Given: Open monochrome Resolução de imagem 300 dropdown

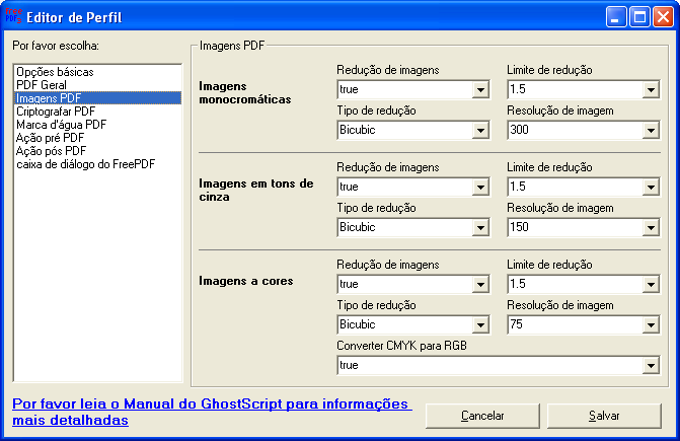Looking at the screenshot, I should pyautogui.click(x=651, y=130).
